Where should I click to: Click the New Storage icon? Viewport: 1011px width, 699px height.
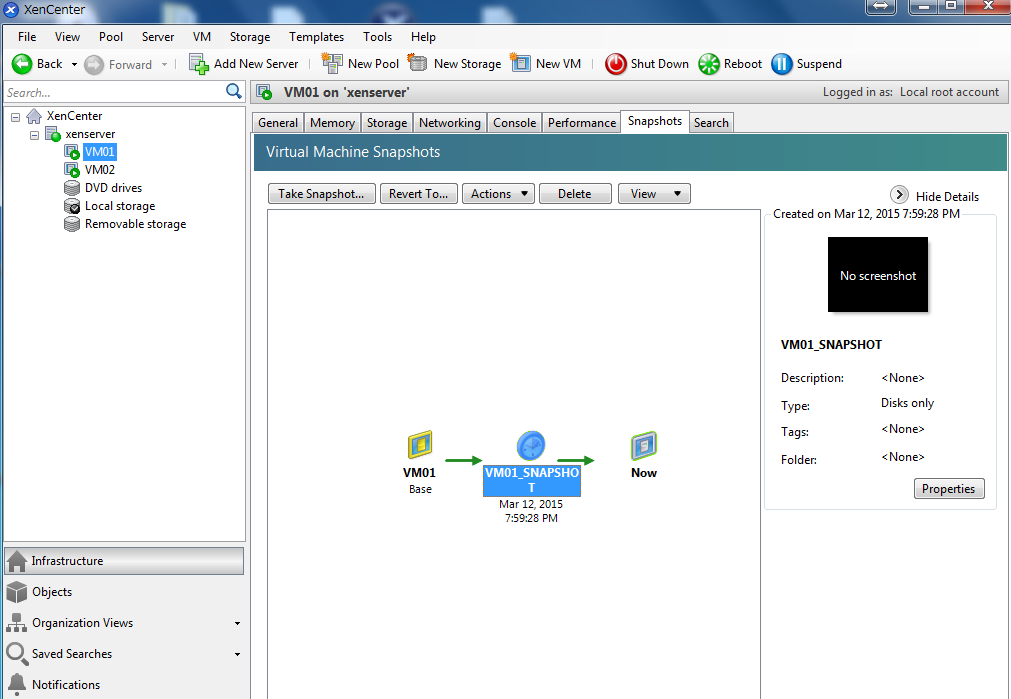pos(418,63)
